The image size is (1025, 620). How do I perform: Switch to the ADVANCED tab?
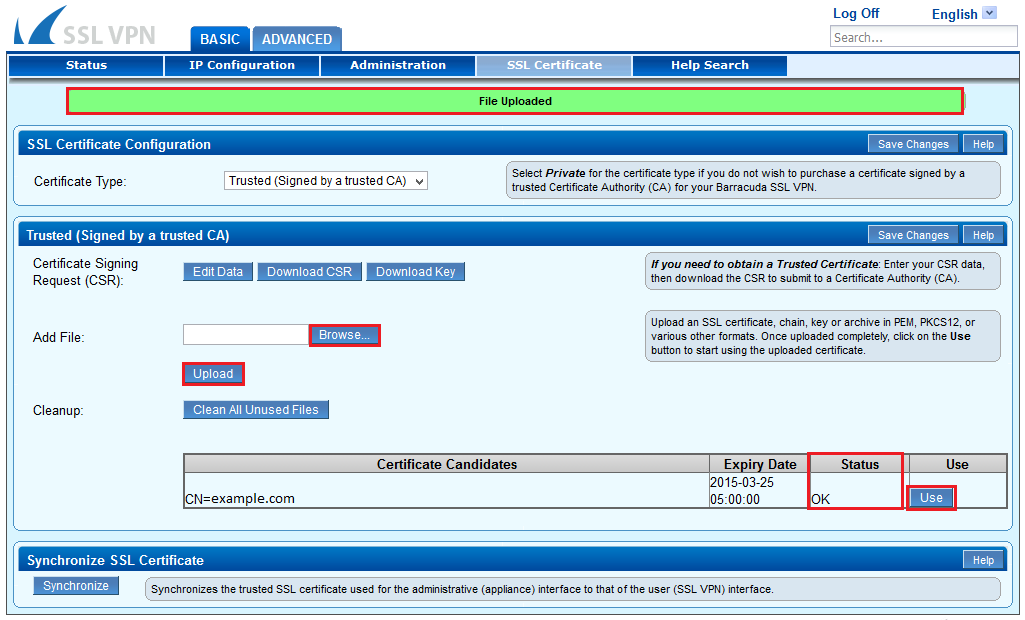pyautogui.click(x=296, y=39)
